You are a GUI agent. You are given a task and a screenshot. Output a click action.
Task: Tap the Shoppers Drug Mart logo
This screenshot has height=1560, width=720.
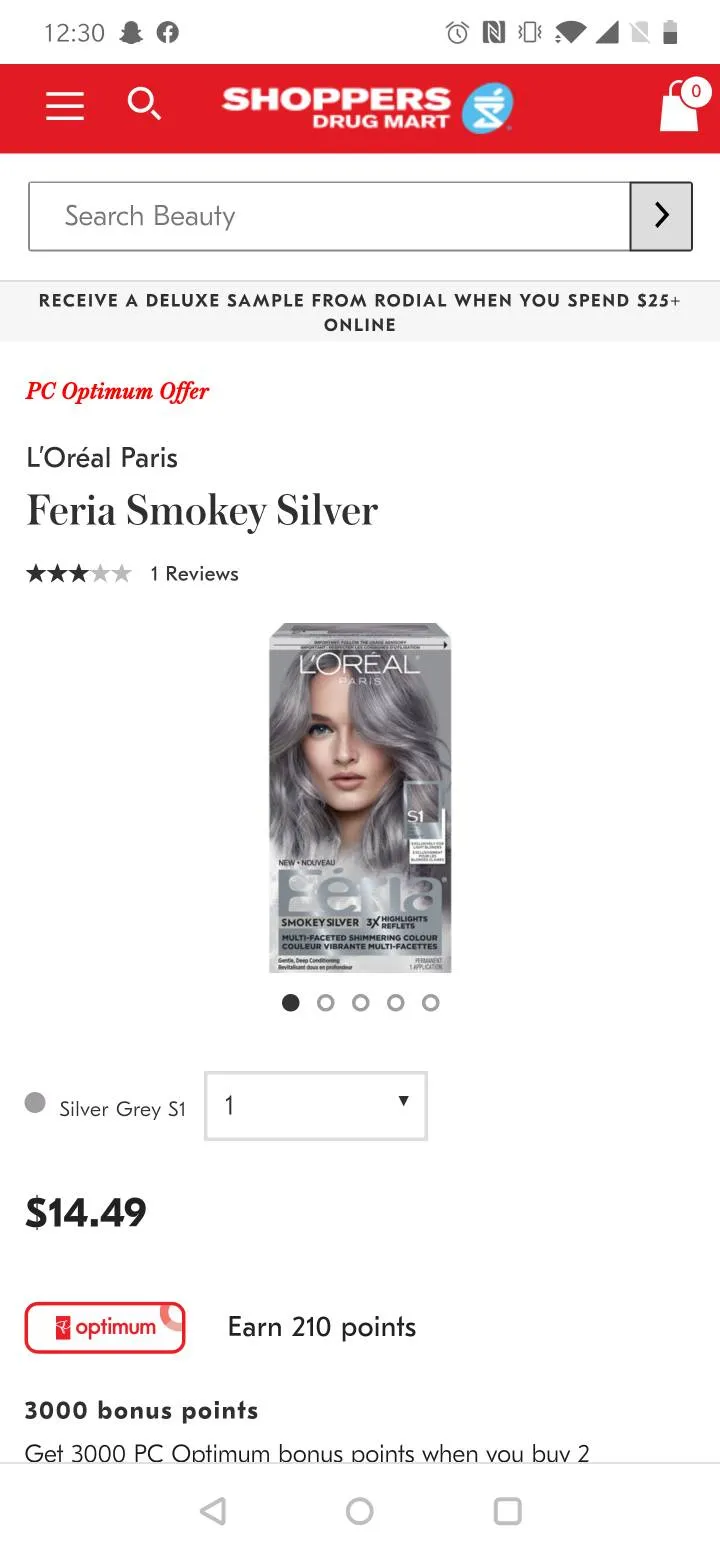click(x=367, y=108)
